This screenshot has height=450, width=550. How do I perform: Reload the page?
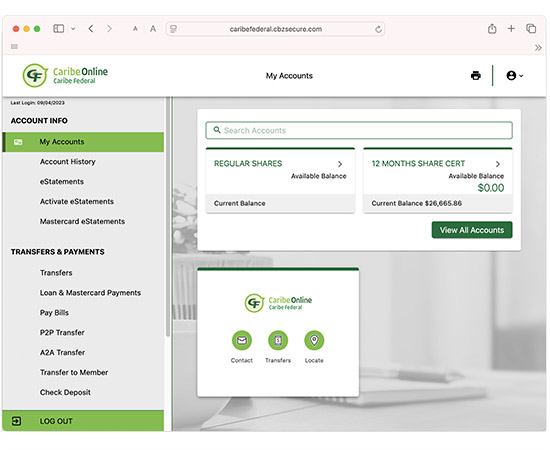[x=378, y=29]
